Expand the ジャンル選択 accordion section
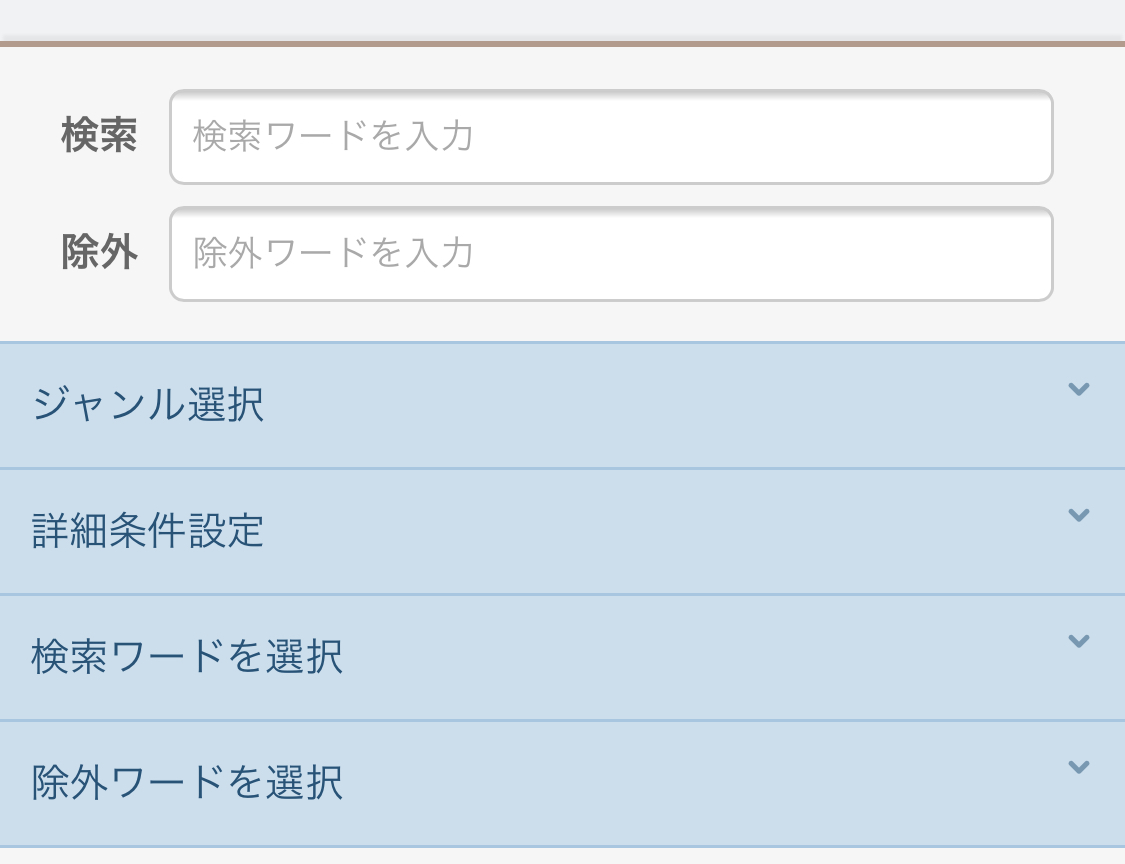Screen dimensions: 1125x864 click(x=562, y=406)
